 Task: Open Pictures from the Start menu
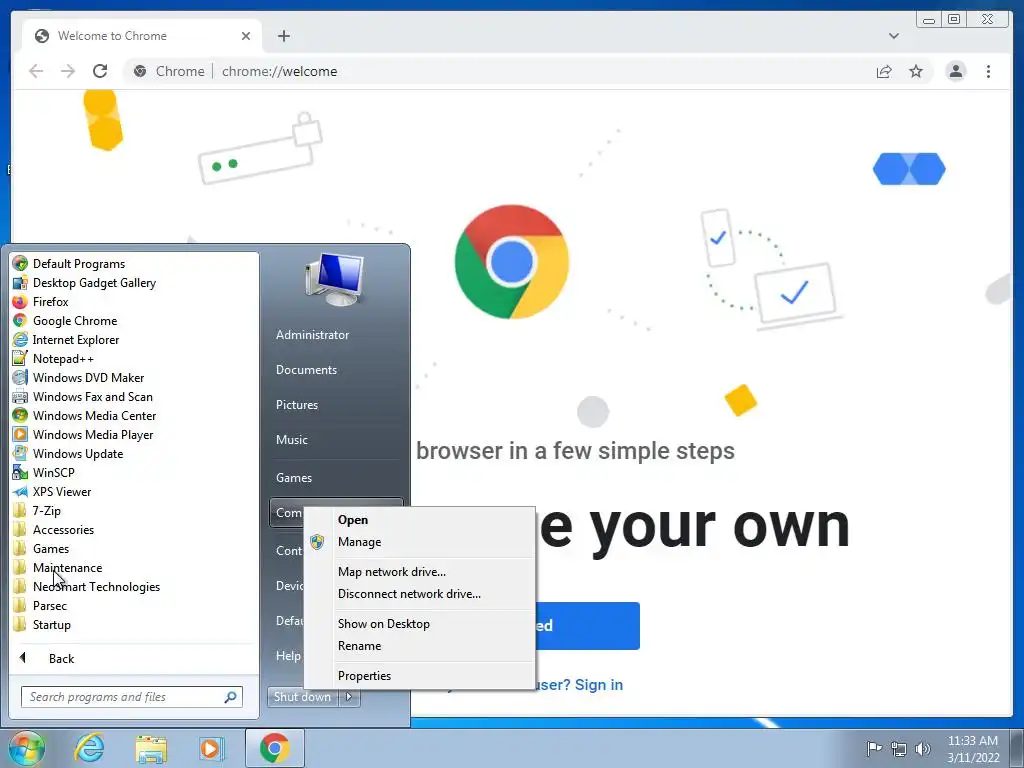[x=296, y=405]
